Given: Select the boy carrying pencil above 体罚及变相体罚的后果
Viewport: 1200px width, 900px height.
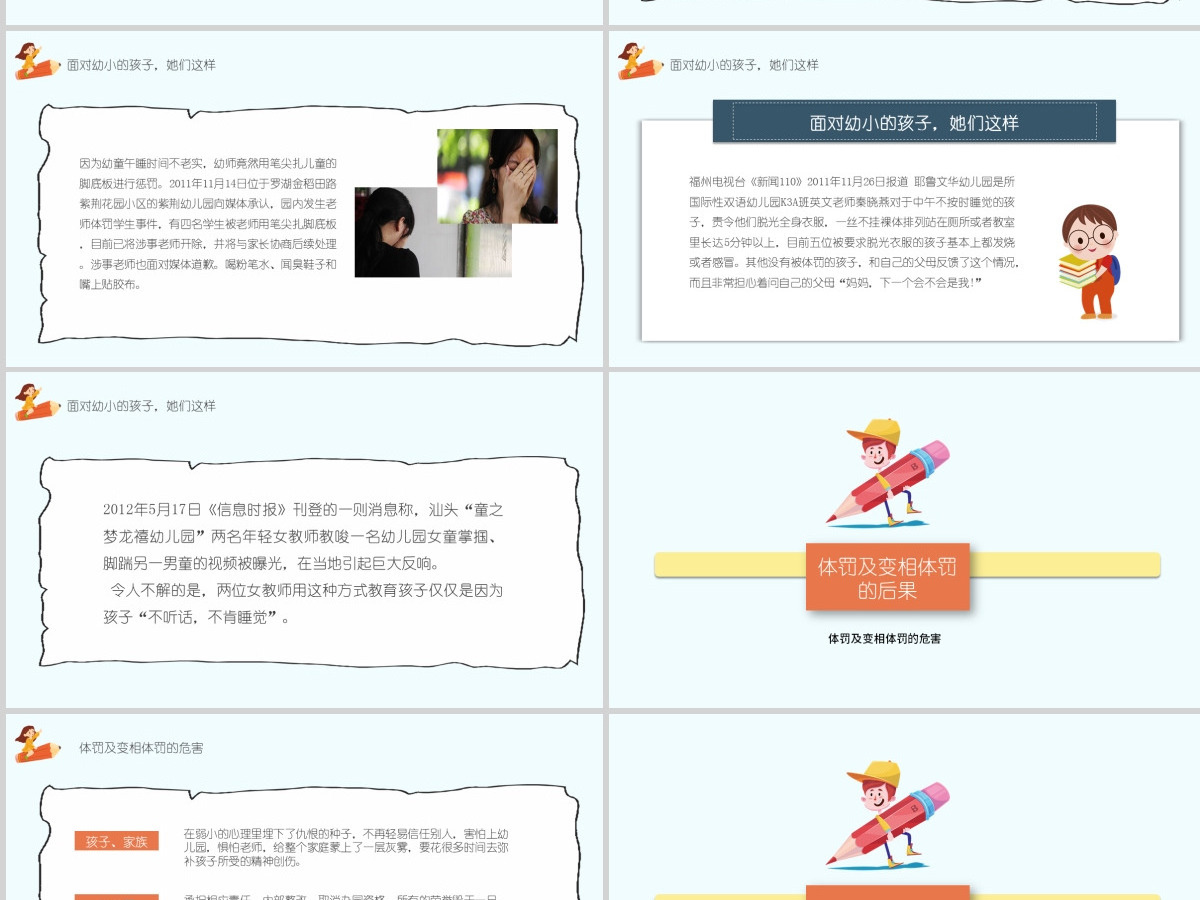Looking at the screenshot, I should pos(888,473).
